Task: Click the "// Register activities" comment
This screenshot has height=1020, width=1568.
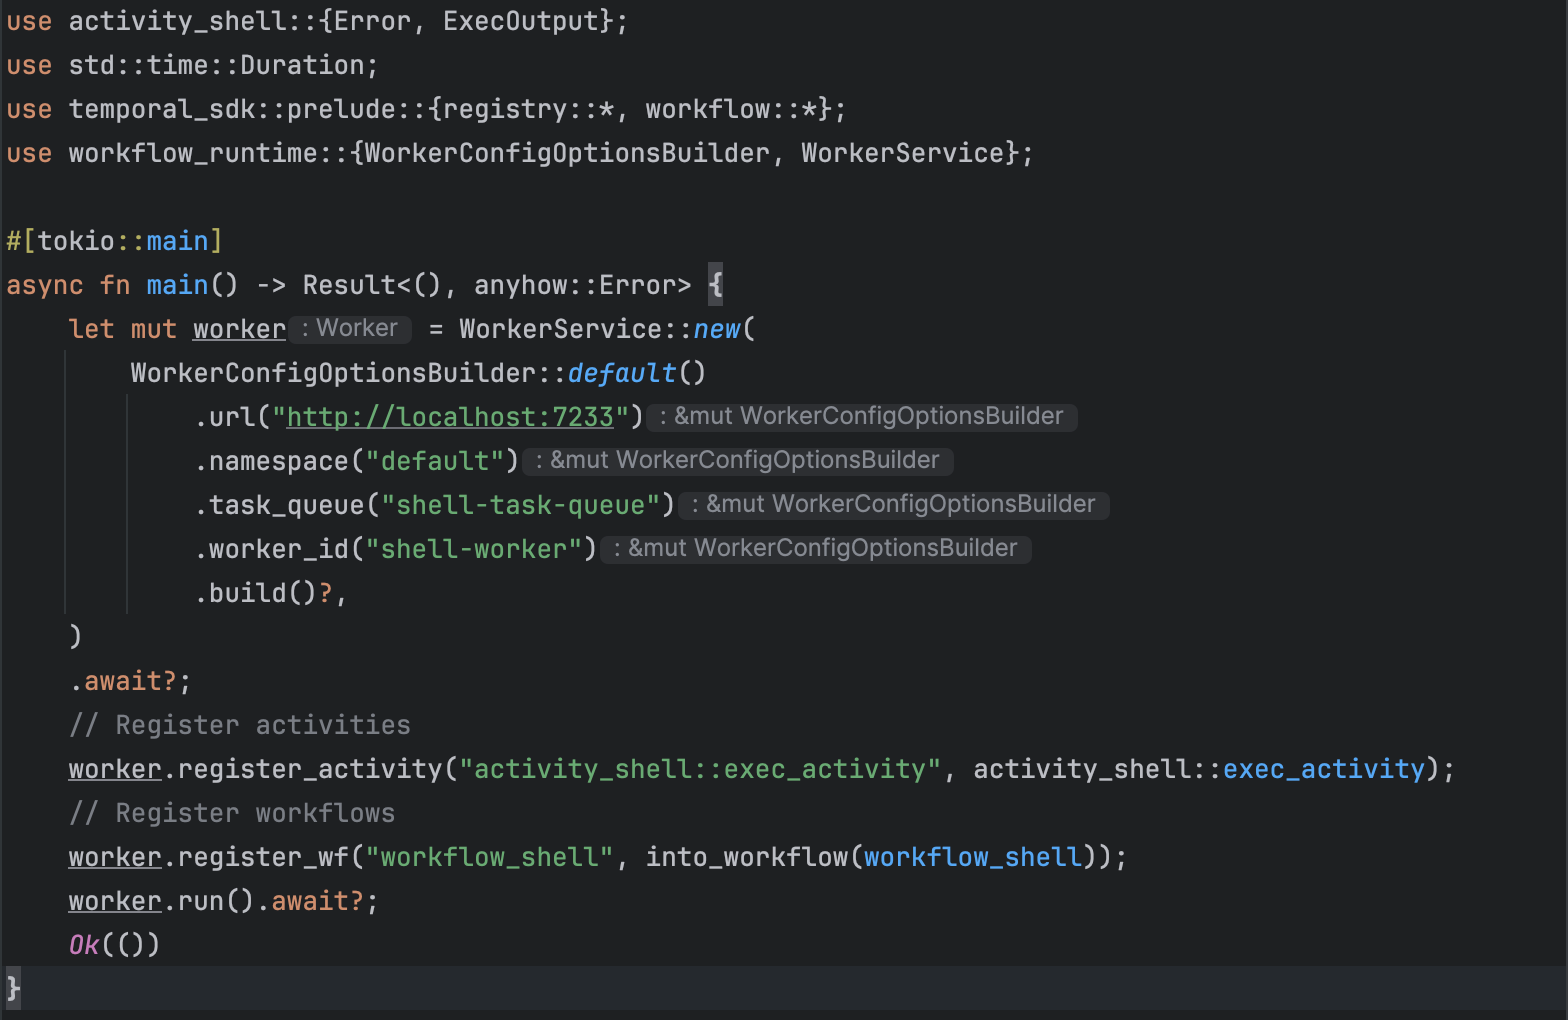Action: 240,725
